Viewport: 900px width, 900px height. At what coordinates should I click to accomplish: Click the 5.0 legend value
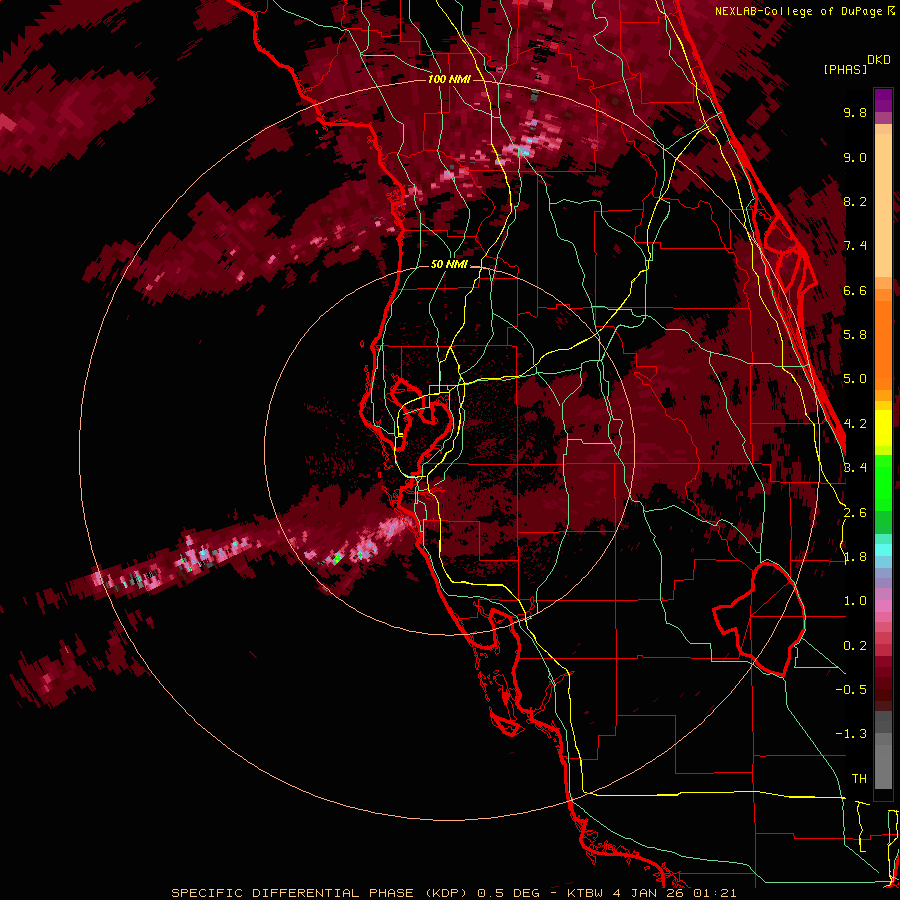click(x=855, y=379)
